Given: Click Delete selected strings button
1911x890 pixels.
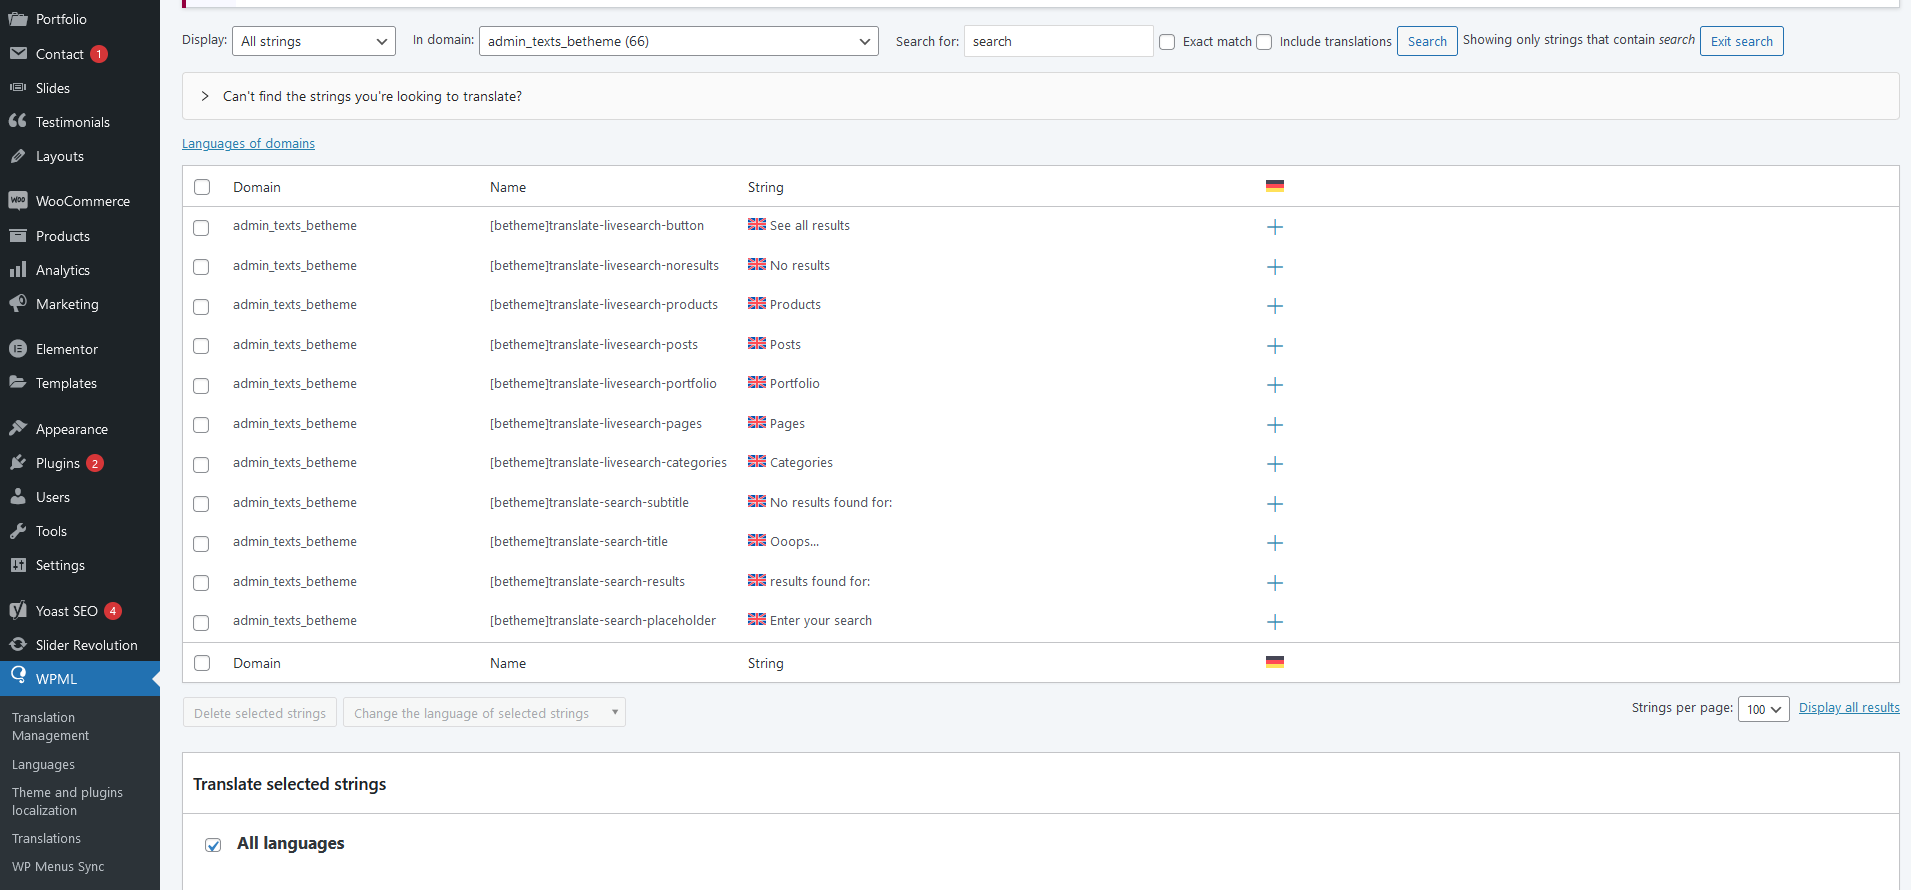Looking at the screenshot, I should pos(260,713).
